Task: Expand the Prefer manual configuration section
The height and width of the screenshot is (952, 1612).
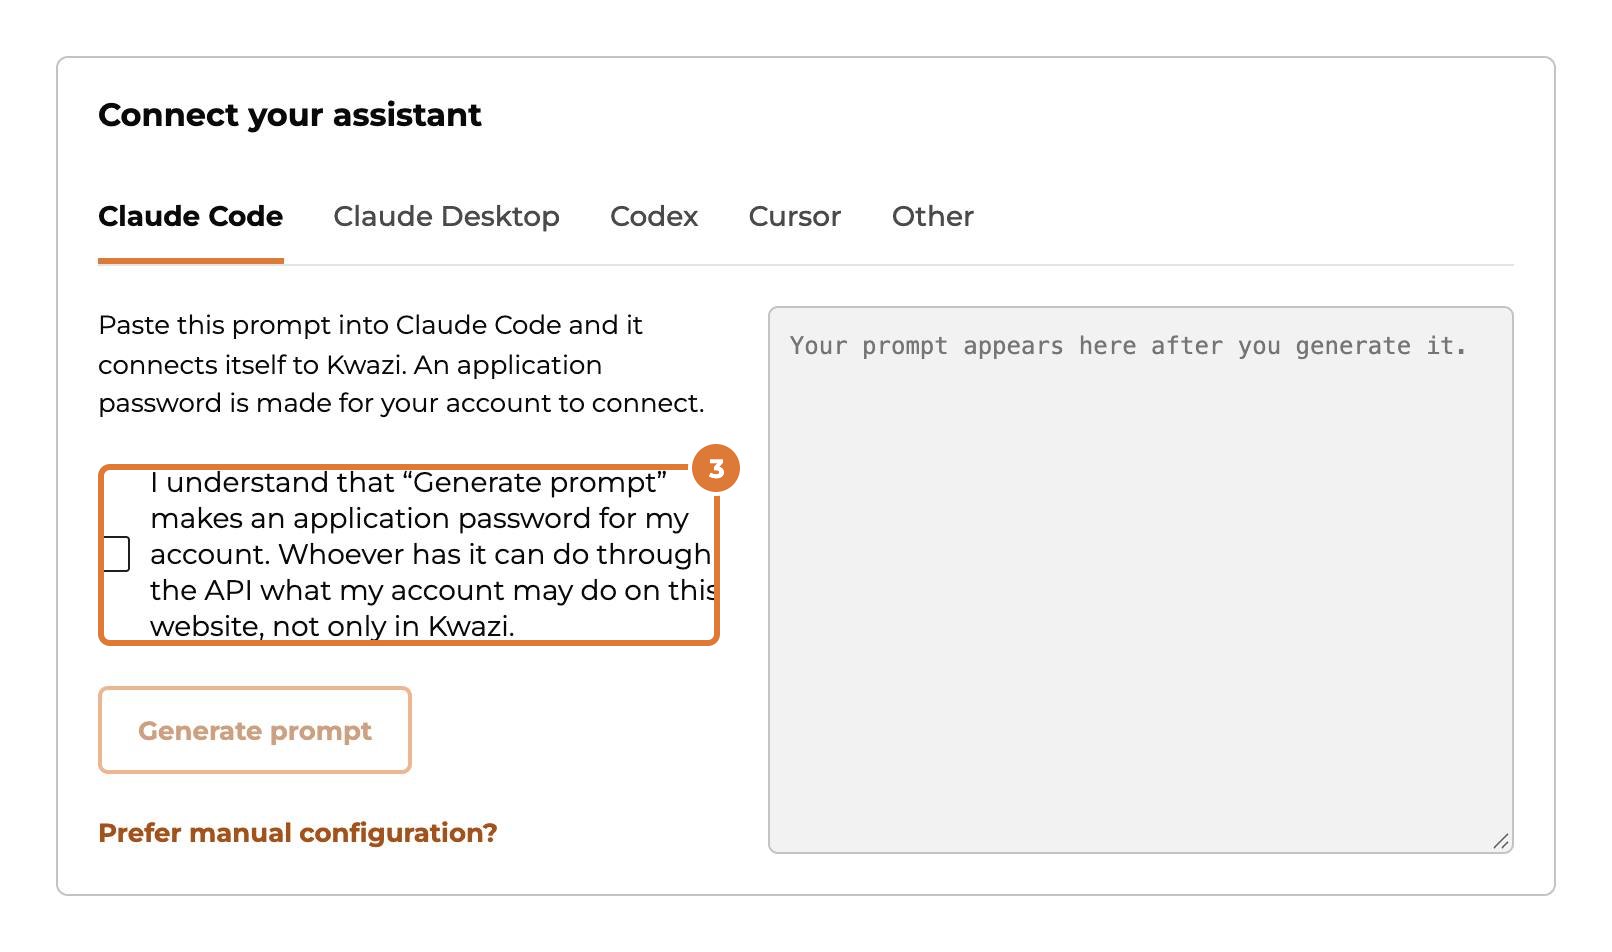Action: tap(298, 833)
